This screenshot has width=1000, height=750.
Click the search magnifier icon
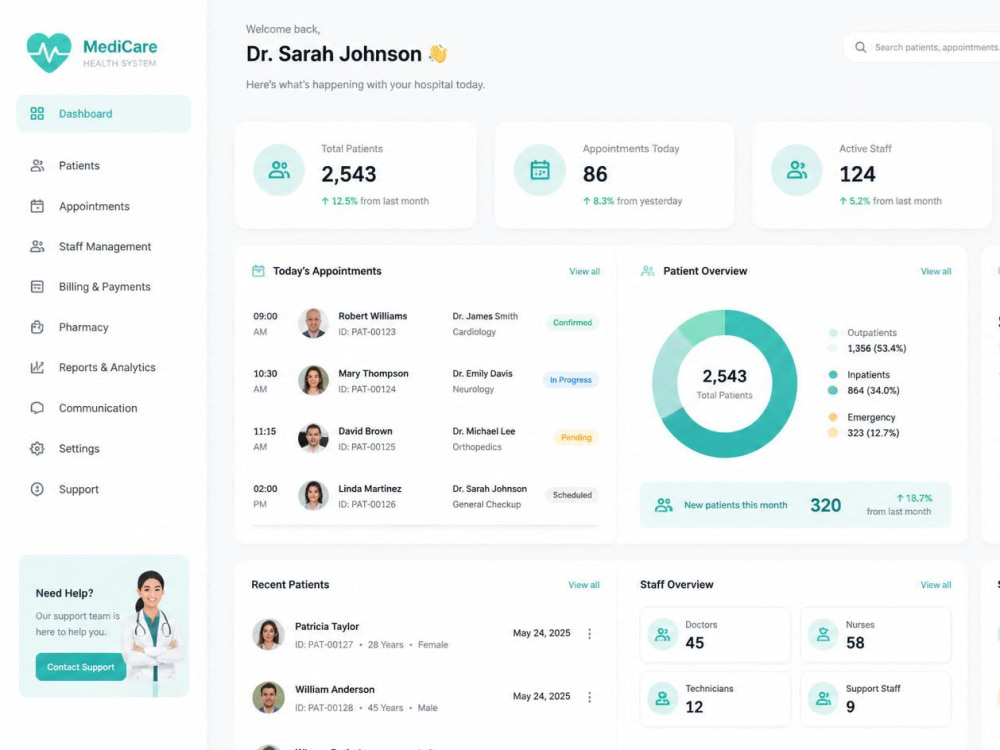[860, 47]
